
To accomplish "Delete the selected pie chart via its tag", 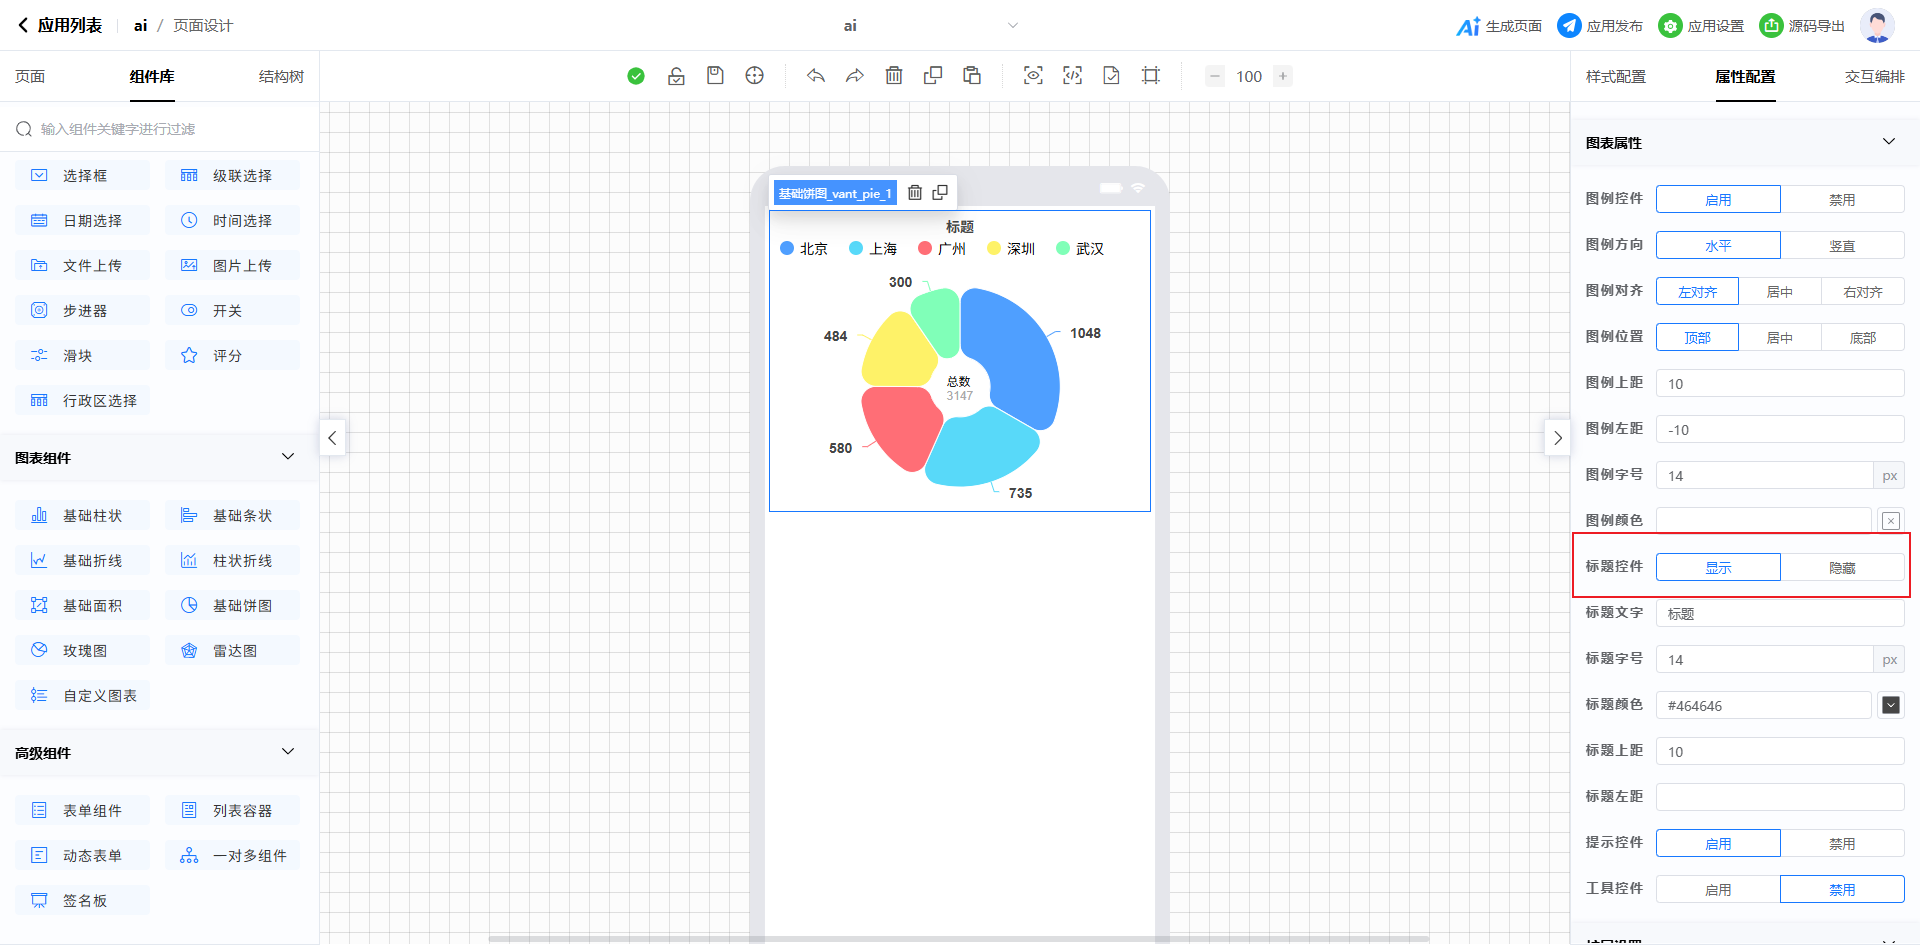I will pos(915,193).
